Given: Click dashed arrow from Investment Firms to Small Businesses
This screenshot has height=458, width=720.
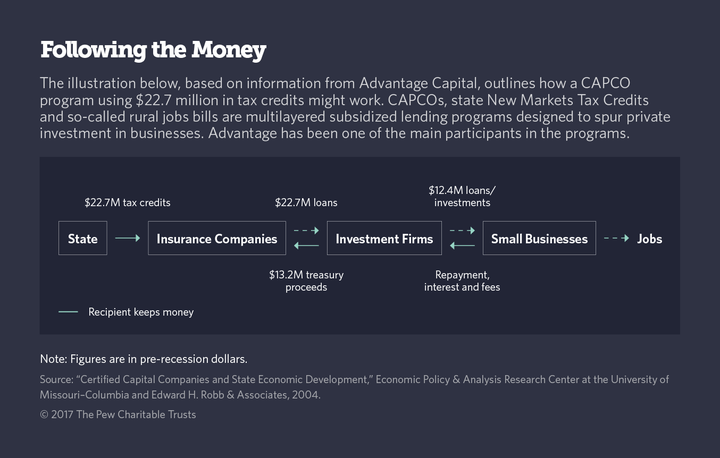Looking at the screenshot, I should click(462, 231).
